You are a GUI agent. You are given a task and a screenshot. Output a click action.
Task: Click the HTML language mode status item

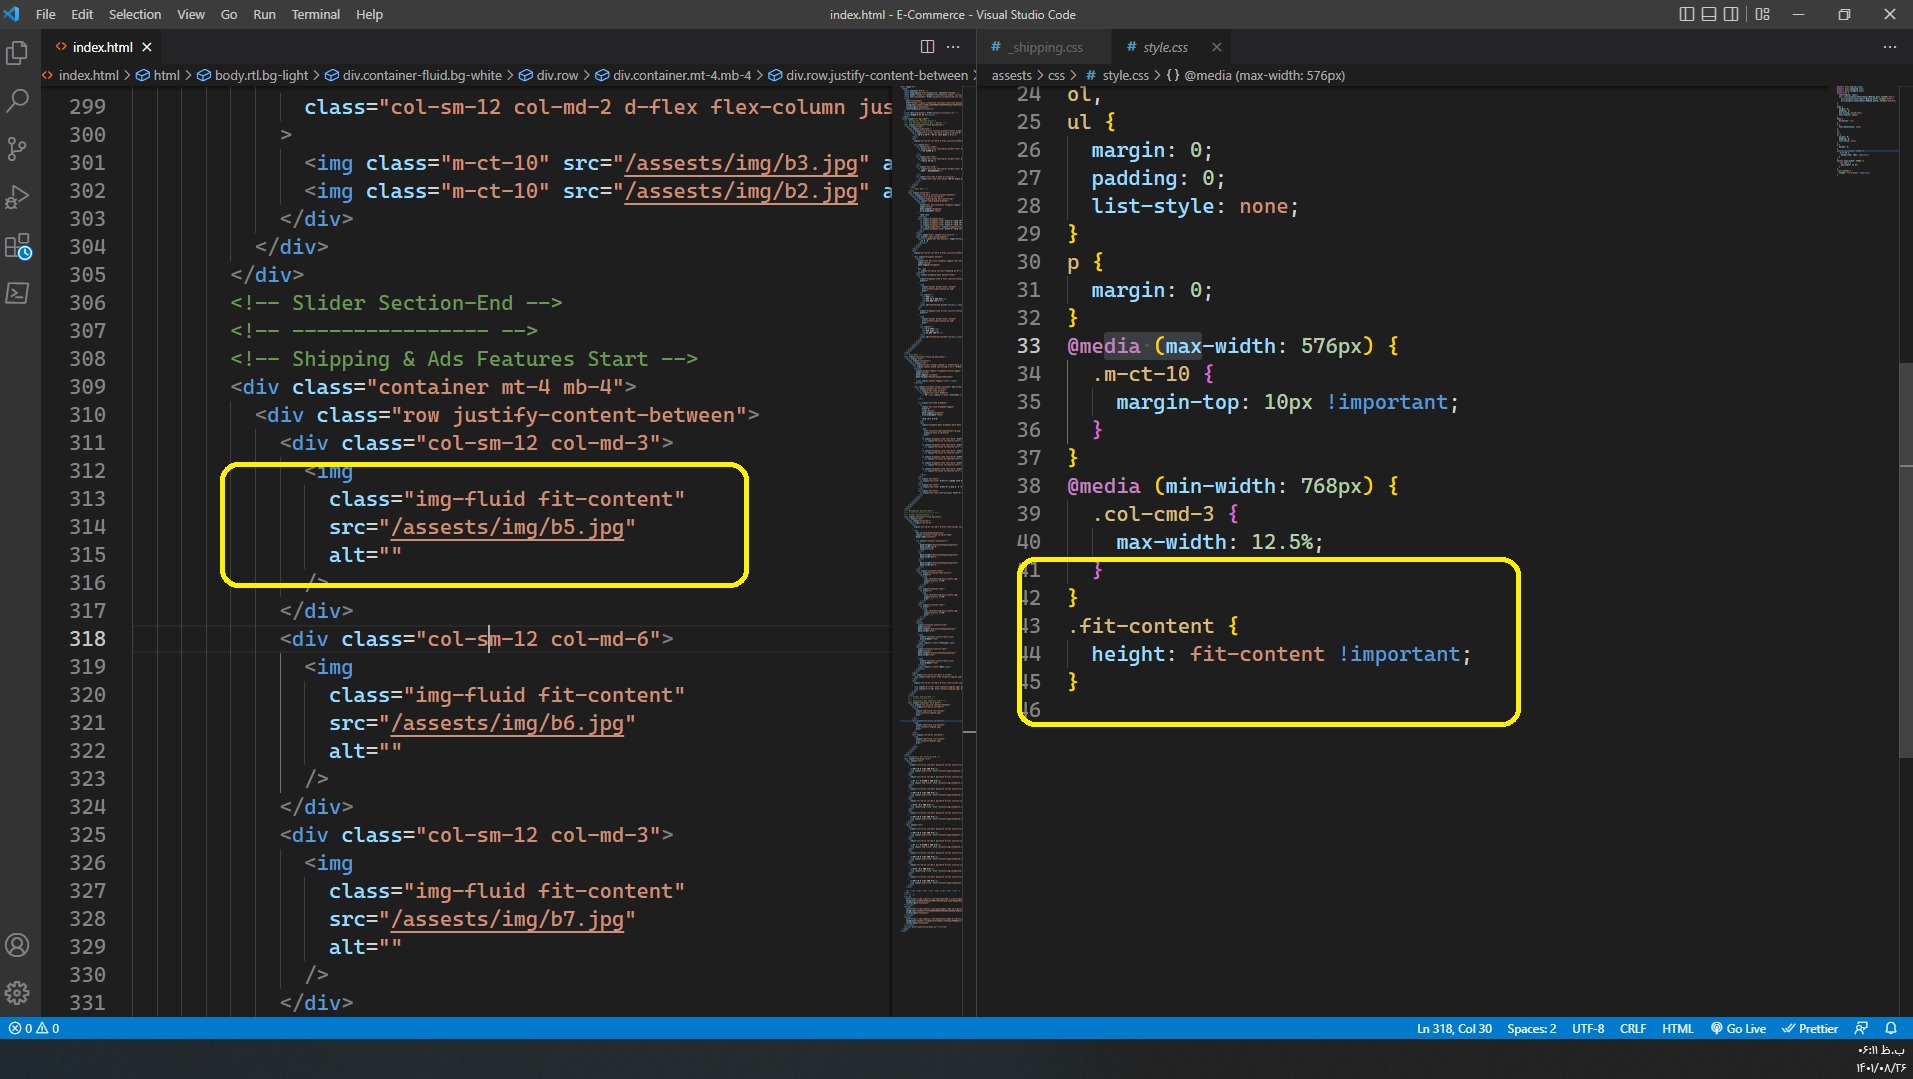pos(1678,1028)
